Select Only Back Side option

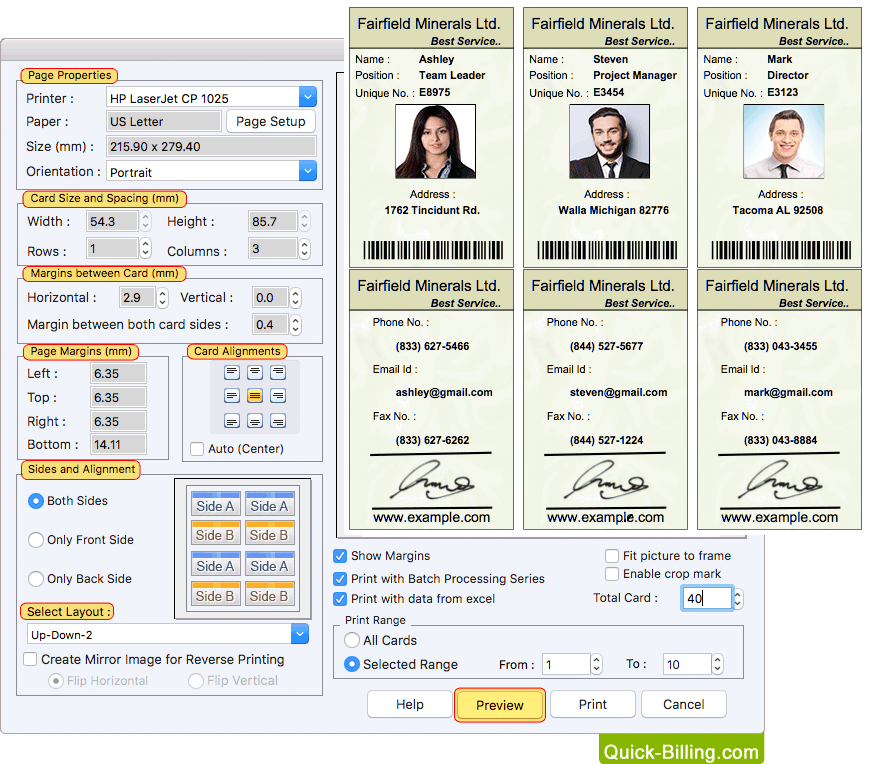click(36, 579)
